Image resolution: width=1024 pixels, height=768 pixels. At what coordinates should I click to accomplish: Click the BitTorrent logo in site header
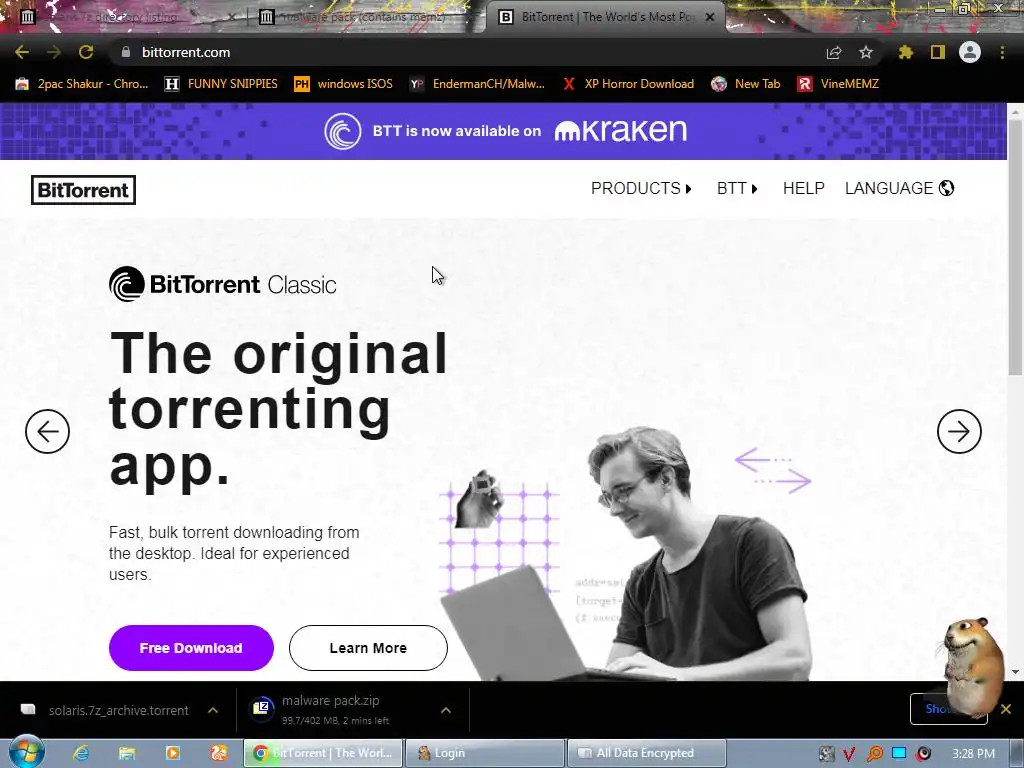[84, 190]
